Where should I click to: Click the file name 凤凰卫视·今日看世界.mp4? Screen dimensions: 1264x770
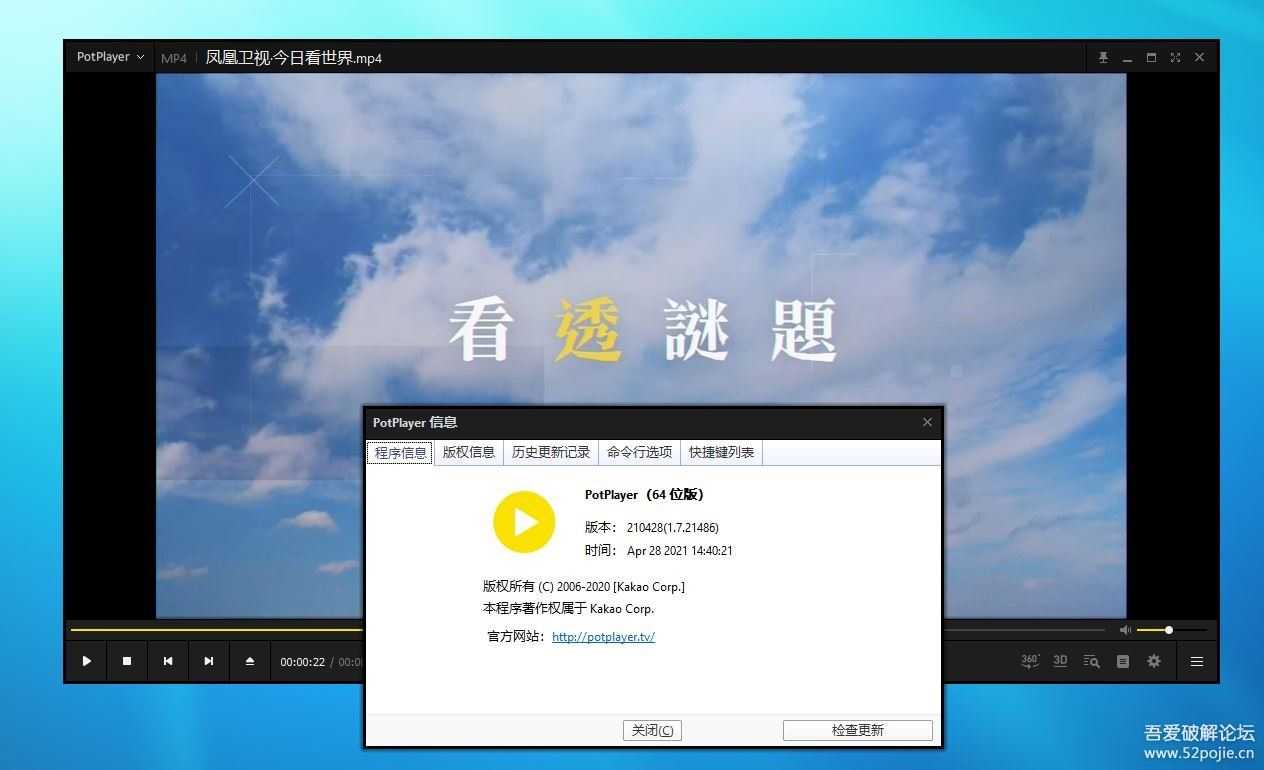click(x=294, y=58)
